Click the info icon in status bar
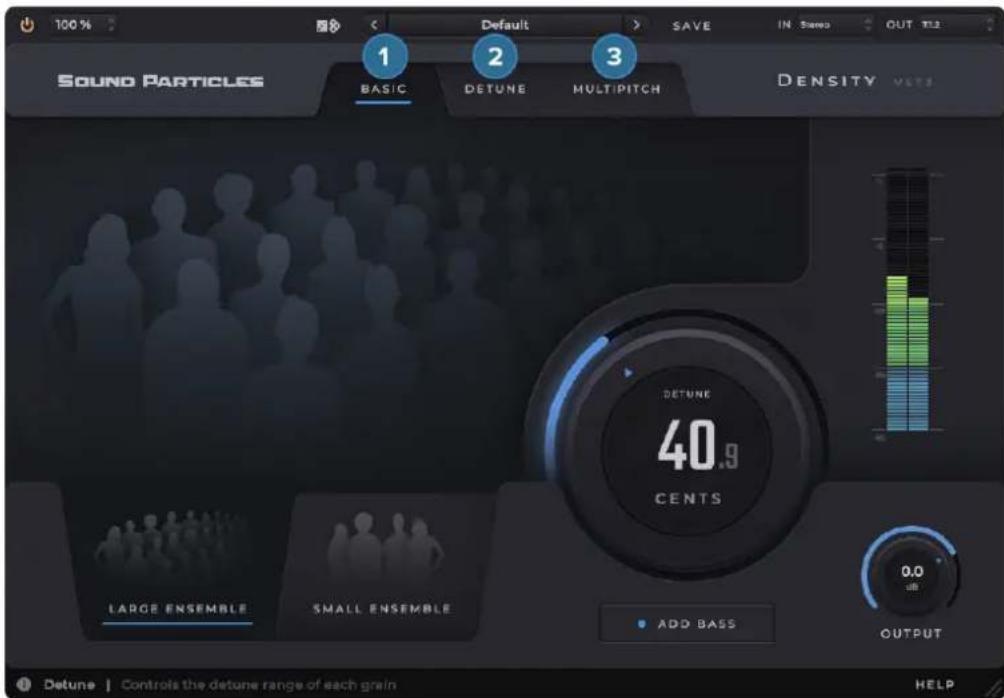 pyautogui.click(x=25, y=685)
